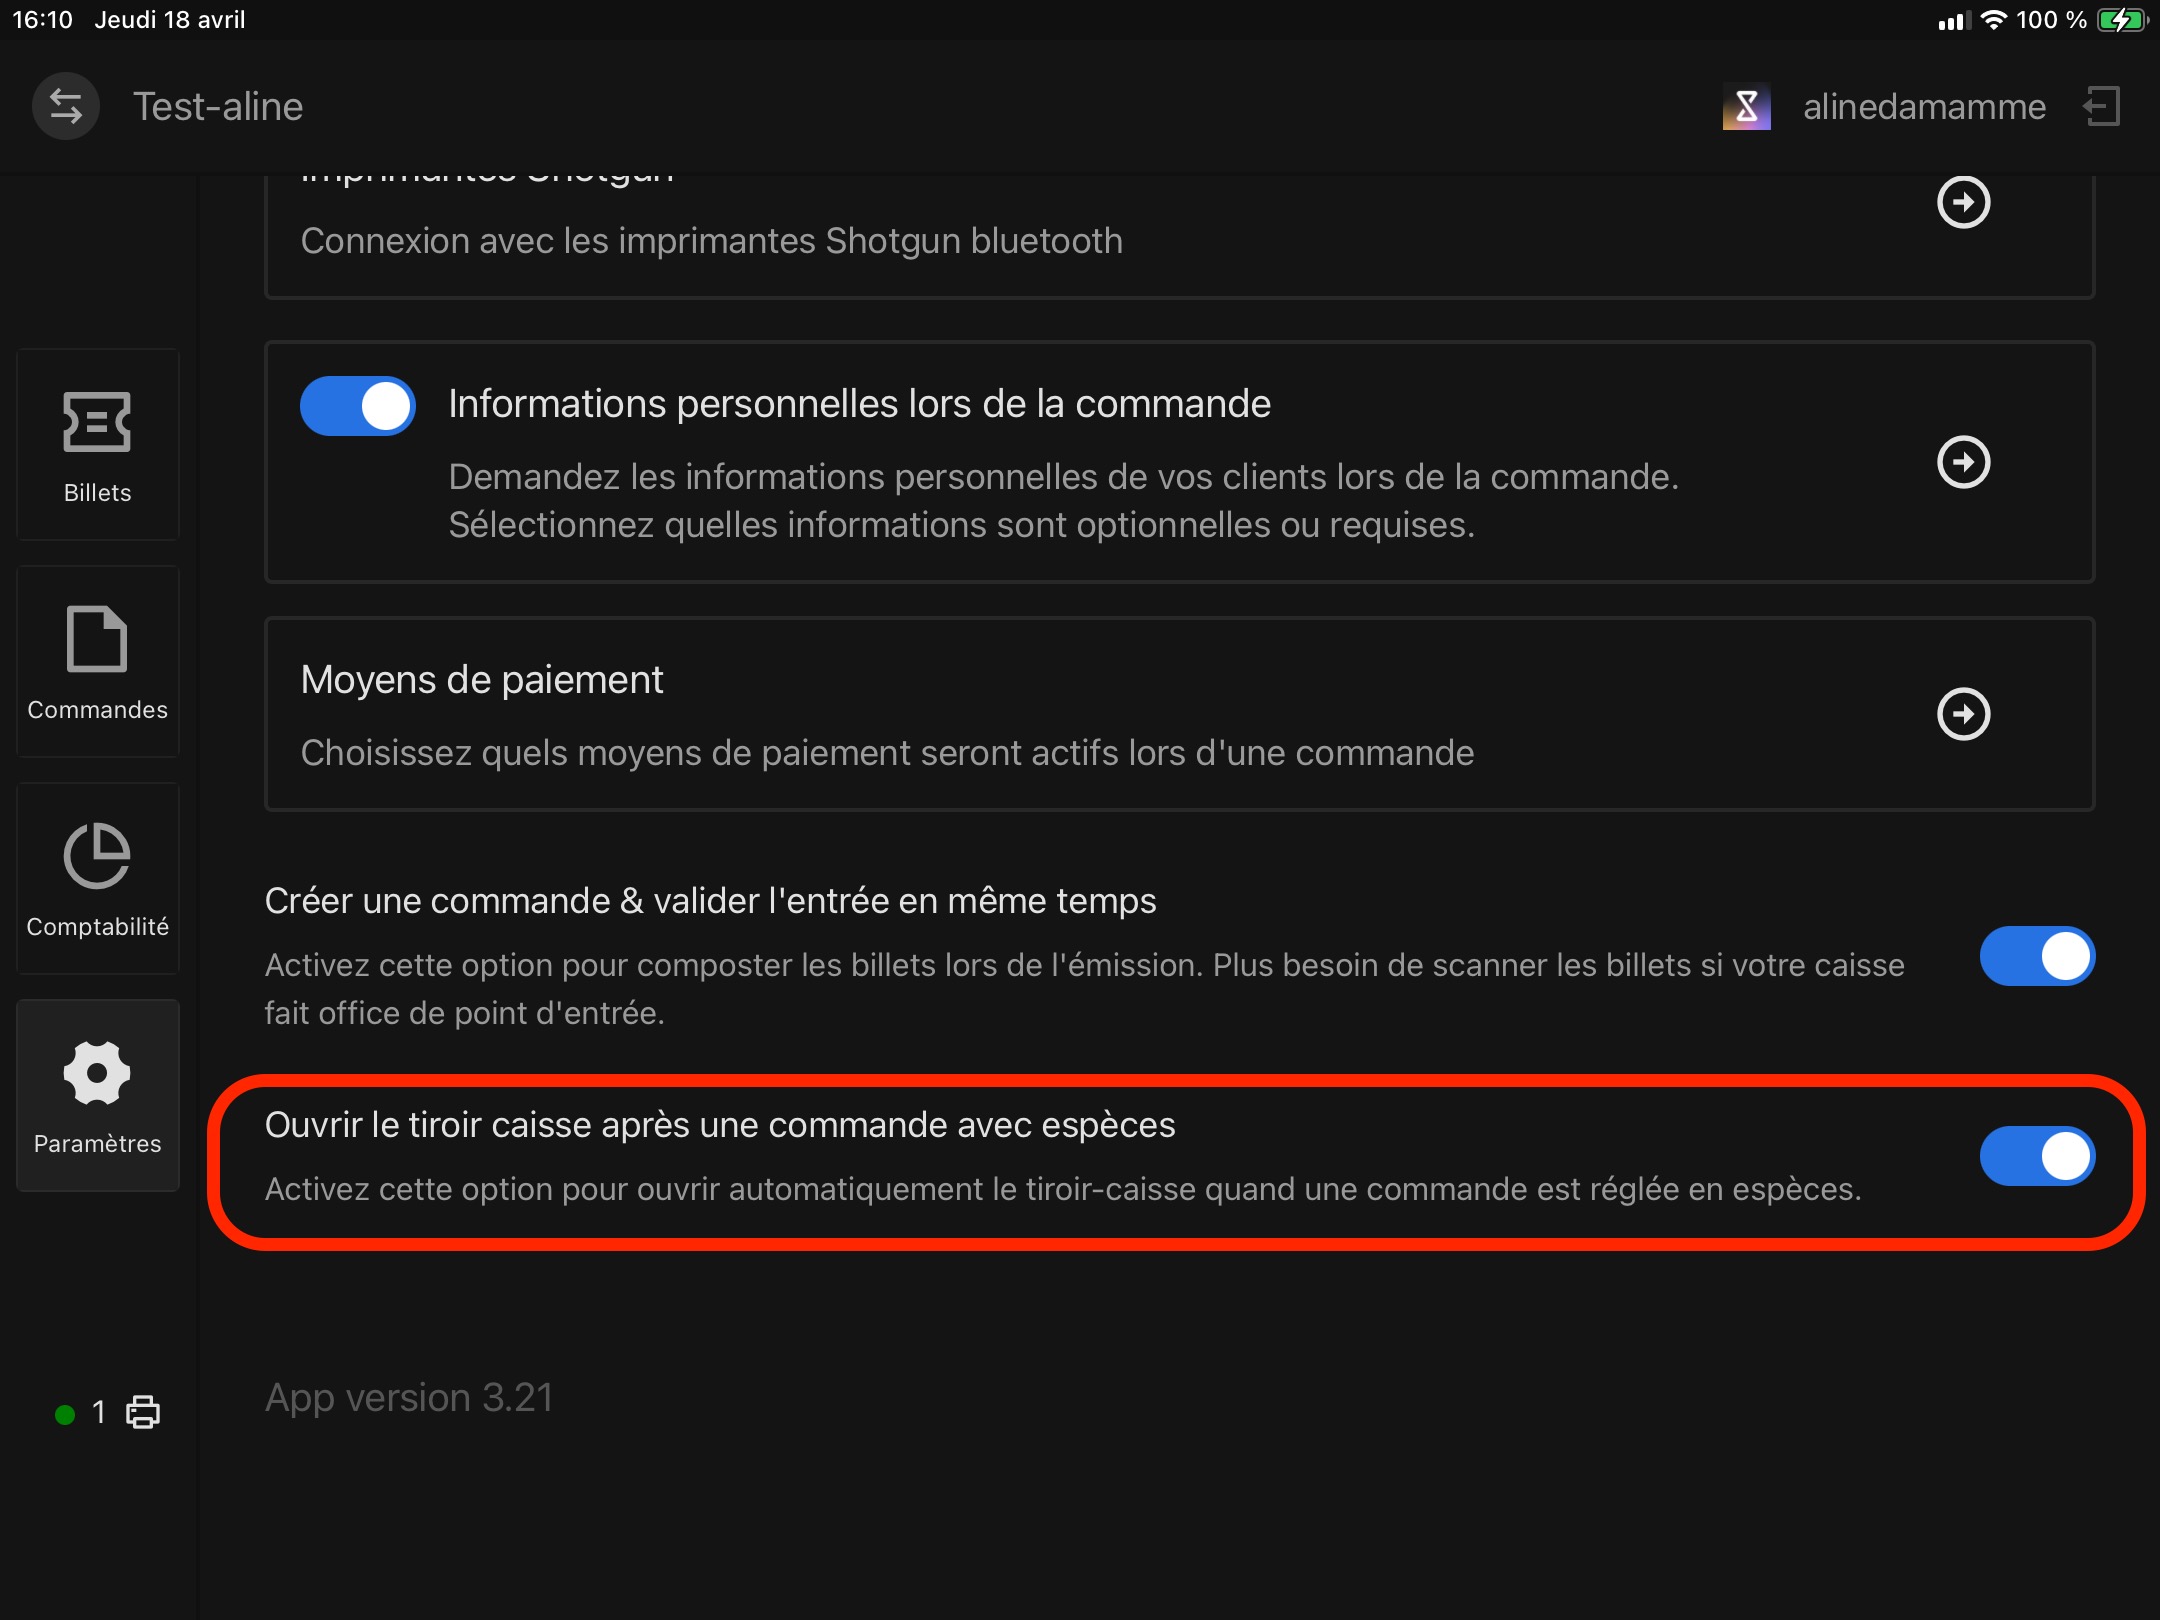Click the Test-aline event title
This screenshot has height=1620, width=2160.
[x=218, y=106]
